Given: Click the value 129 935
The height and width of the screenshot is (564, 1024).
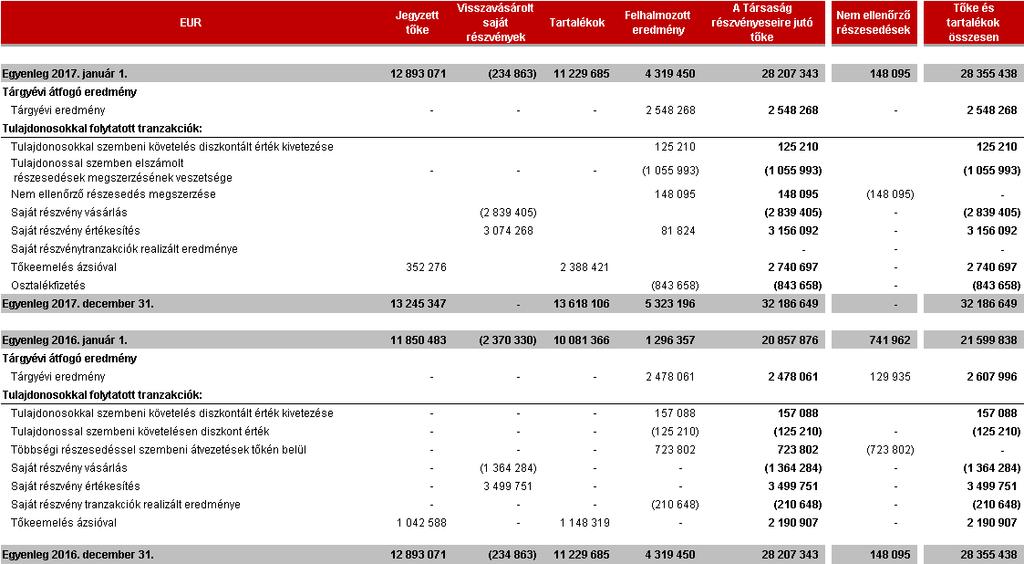Looking at the screenshot, I should pos(890,377).
